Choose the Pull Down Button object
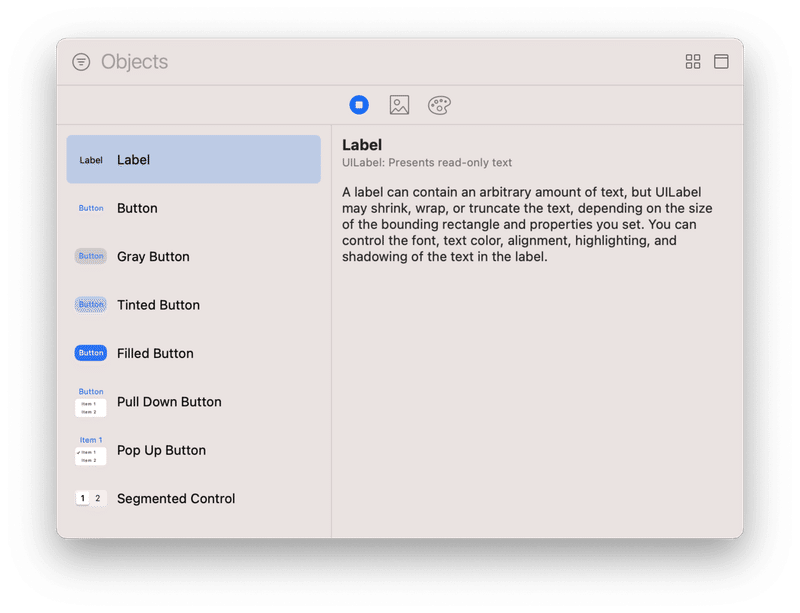 click(x=193, y=402)
